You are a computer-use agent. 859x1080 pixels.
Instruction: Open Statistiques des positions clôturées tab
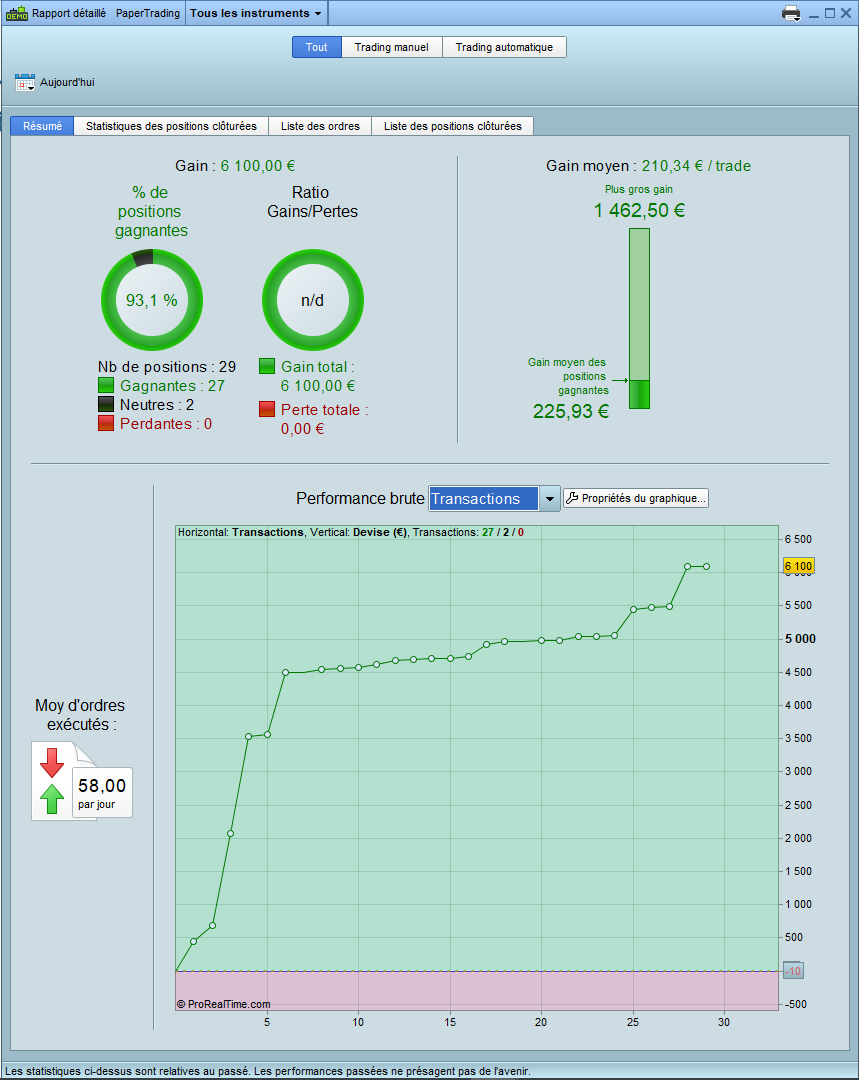coord(171,126)
